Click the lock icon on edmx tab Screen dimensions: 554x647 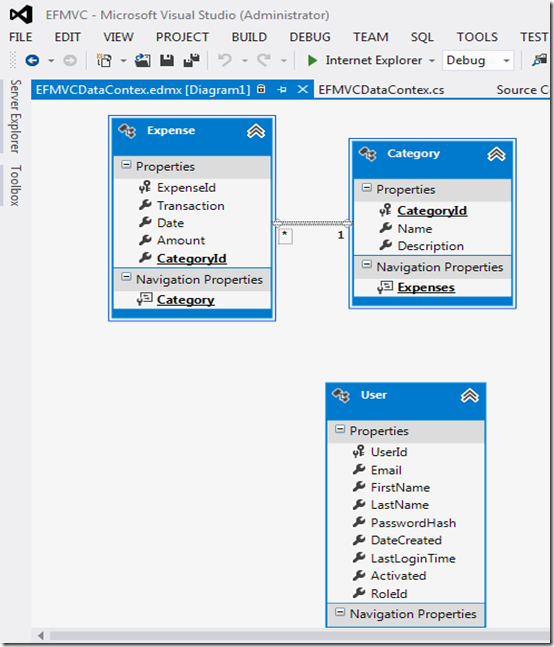261,89
